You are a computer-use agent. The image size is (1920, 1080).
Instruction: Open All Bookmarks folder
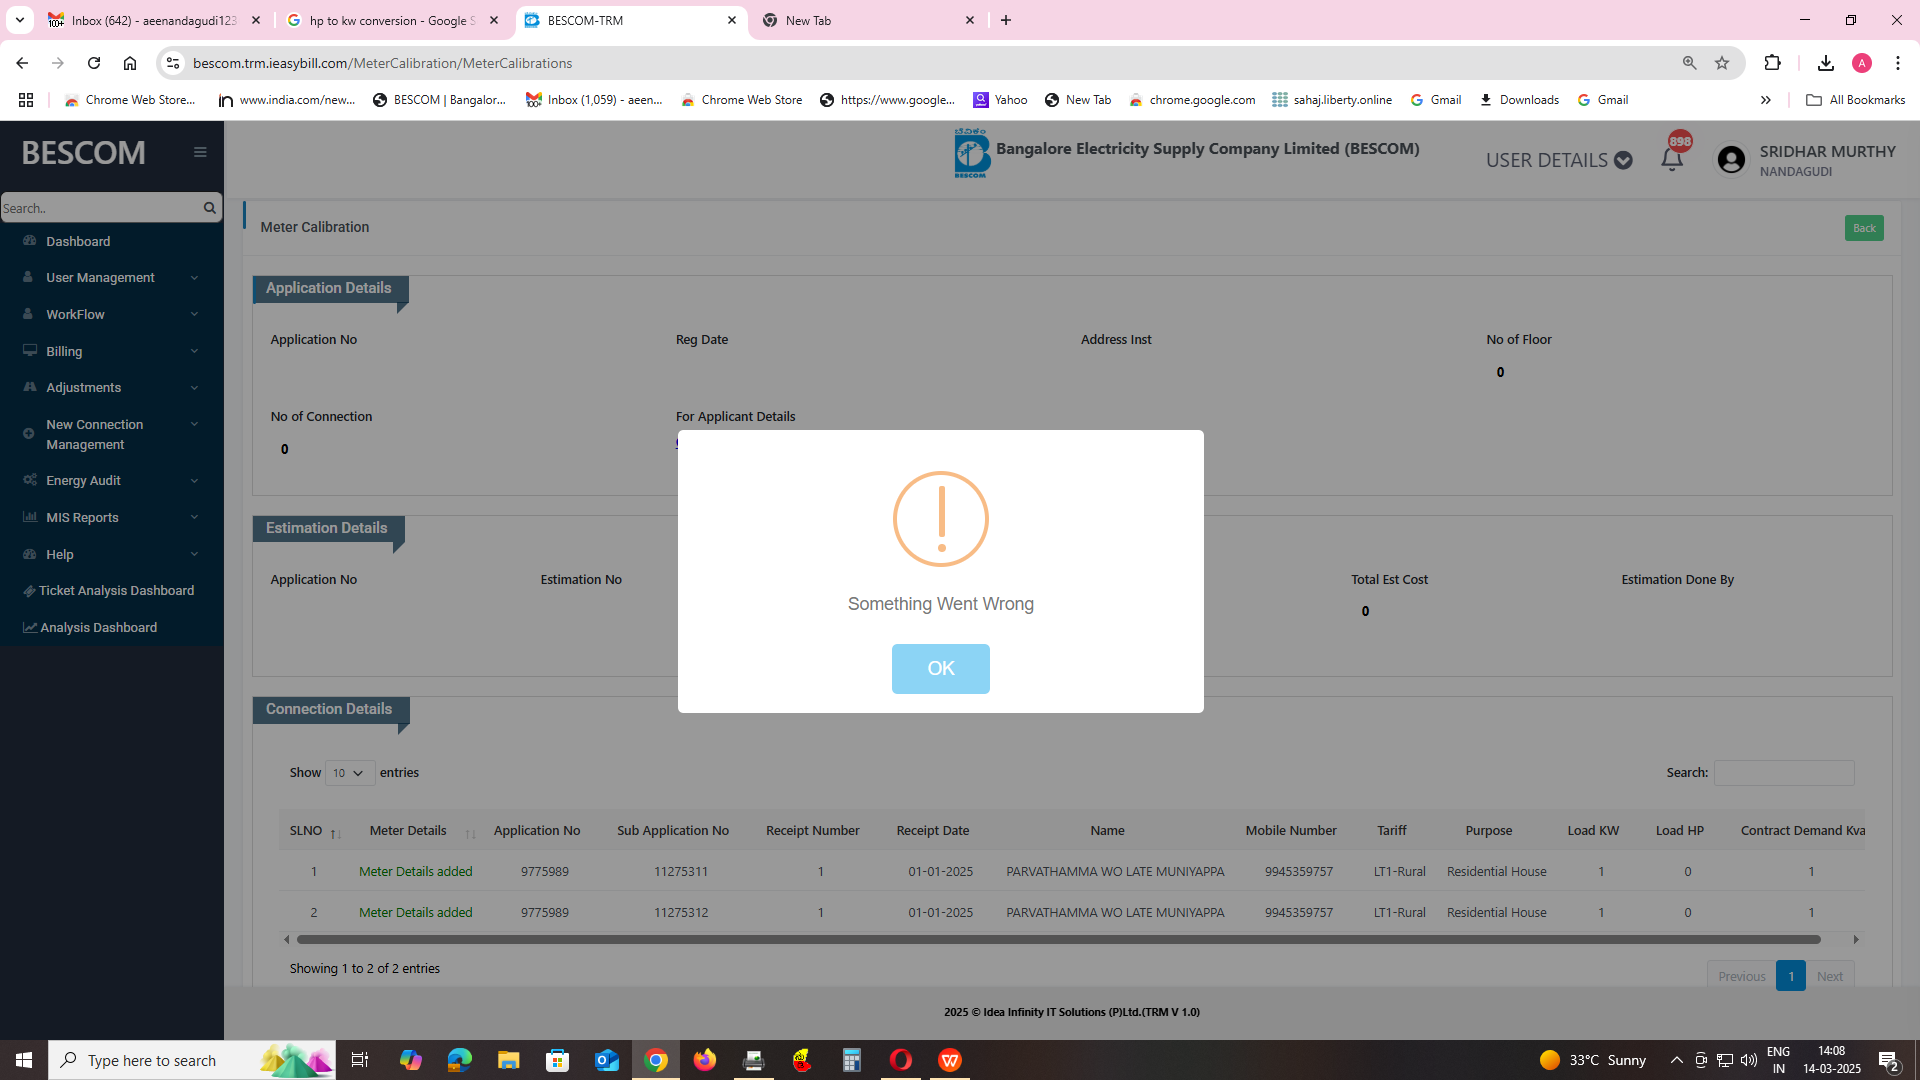pyautogui.click(x=1855, y=100)
